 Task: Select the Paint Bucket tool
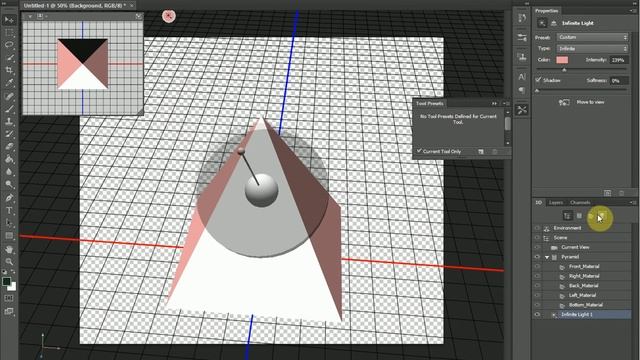tap(9, 159)
